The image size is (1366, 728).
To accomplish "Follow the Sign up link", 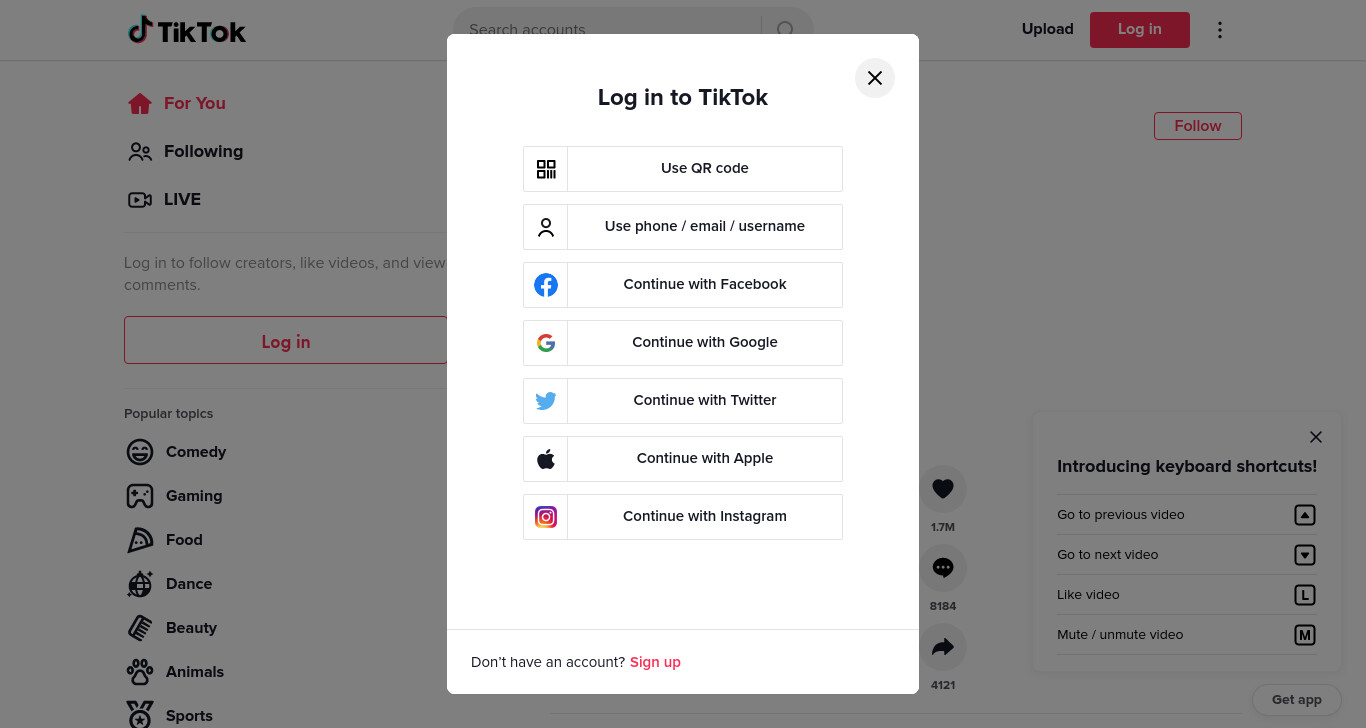I will 655,662.
